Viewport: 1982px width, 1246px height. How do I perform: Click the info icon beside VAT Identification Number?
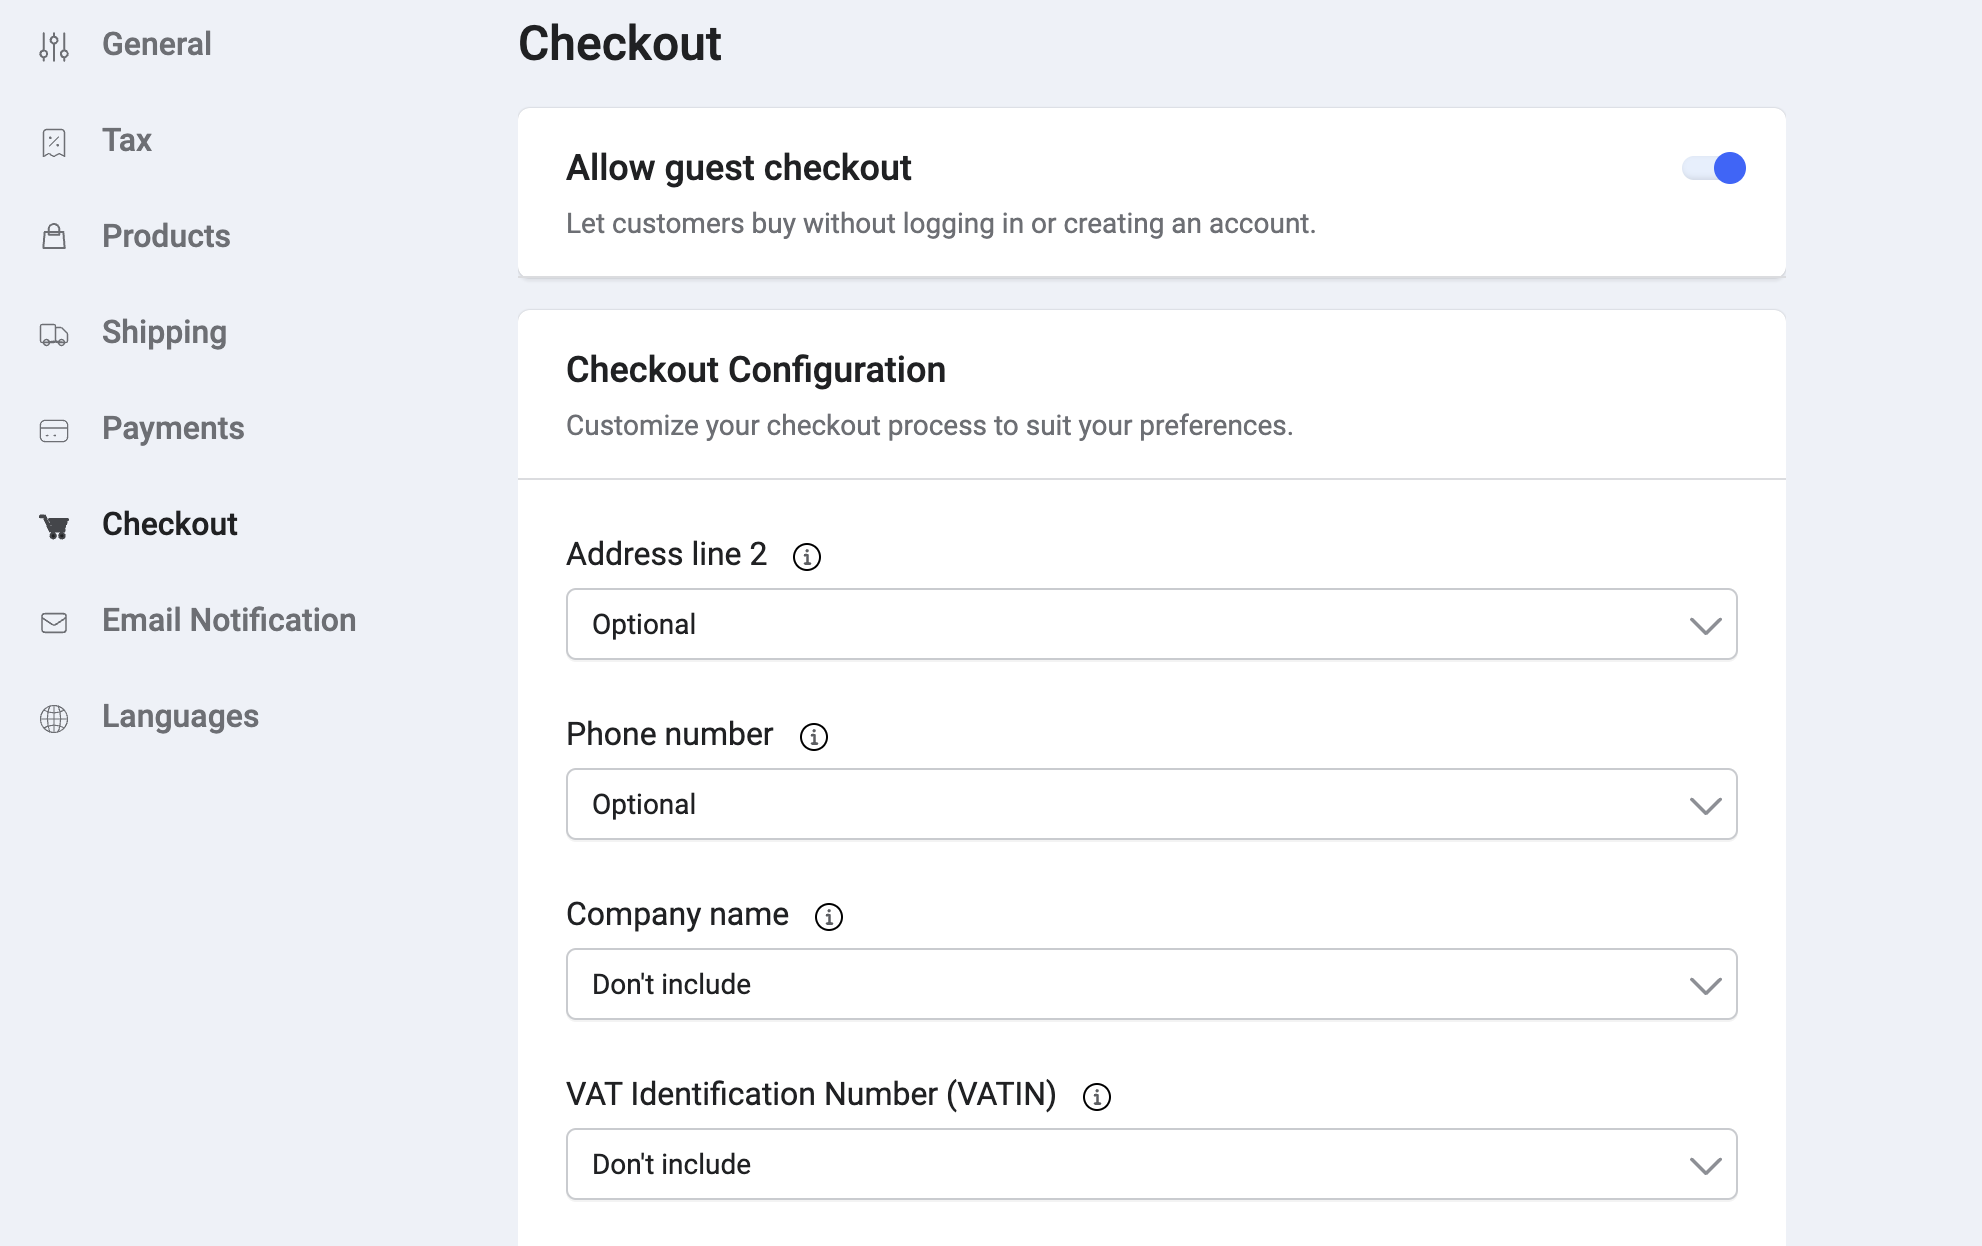[x=1097, y=1096]
